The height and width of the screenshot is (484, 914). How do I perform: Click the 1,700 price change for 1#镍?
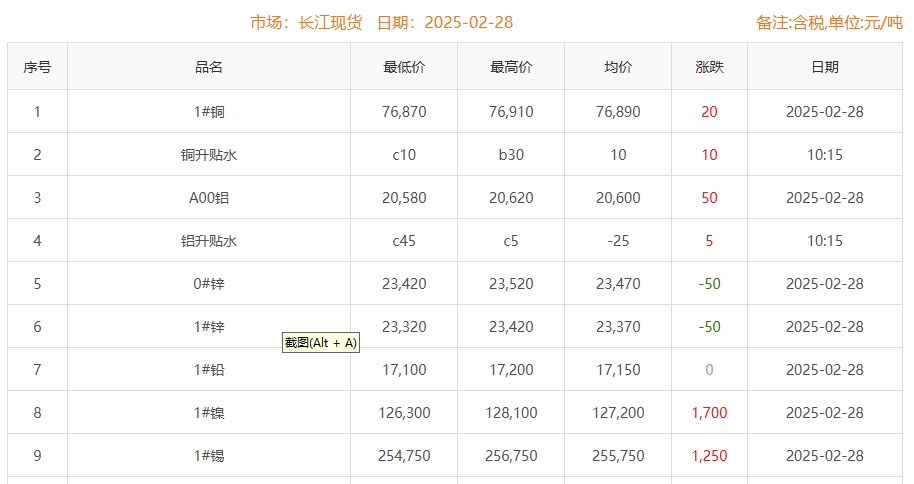tap(709, 413)
